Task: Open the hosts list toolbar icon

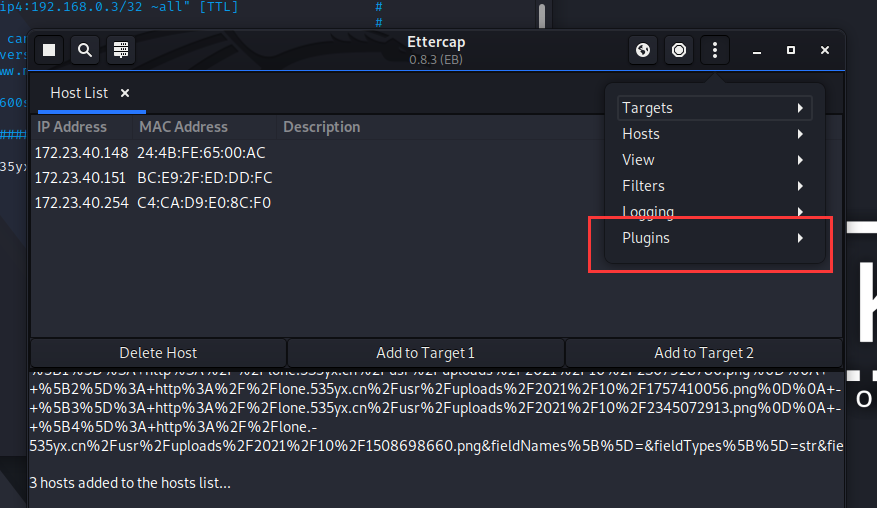Action: click(x=120, y=50)
